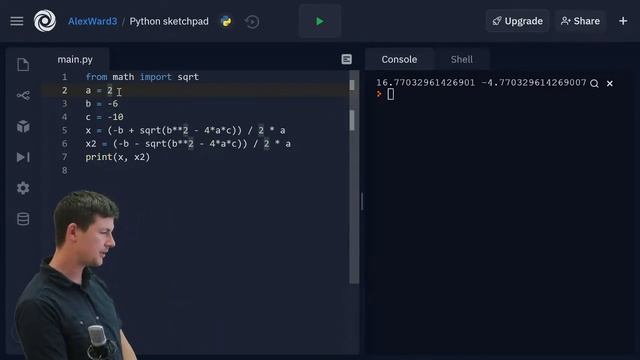Viewport: 640px width, 360px height.
Task: Open the hamburger menu
Action: [17, 21]
